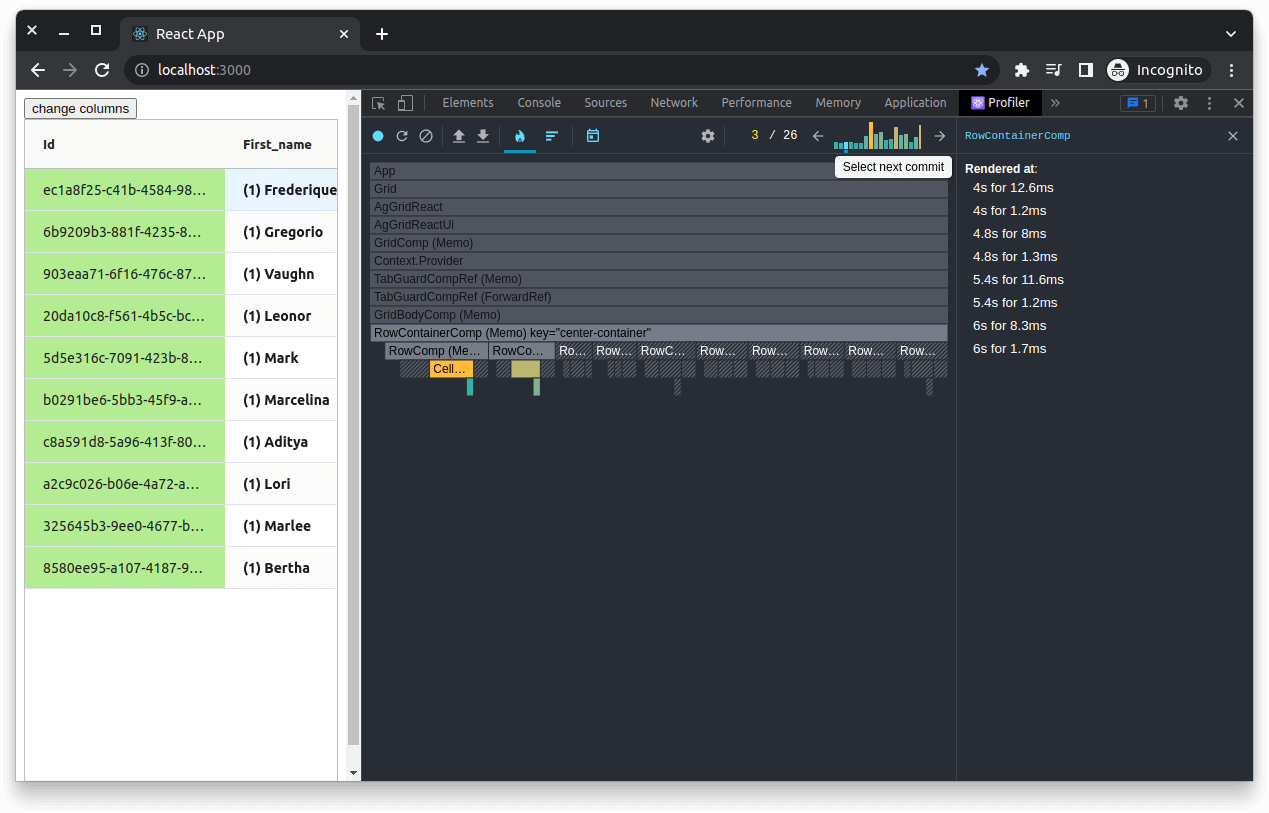The height and width of the screenshot is (813, 1269).
Task: Open DevTools settings gear
Action: pyautogui.click(x=1181, y=103)
